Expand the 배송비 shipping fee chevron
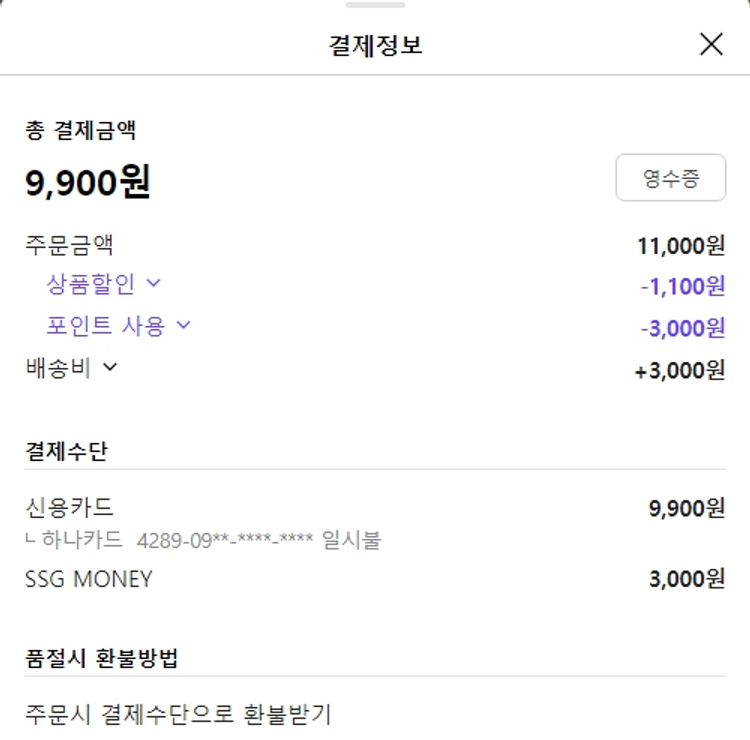750x740 pixels. click(x=110, y=367)
